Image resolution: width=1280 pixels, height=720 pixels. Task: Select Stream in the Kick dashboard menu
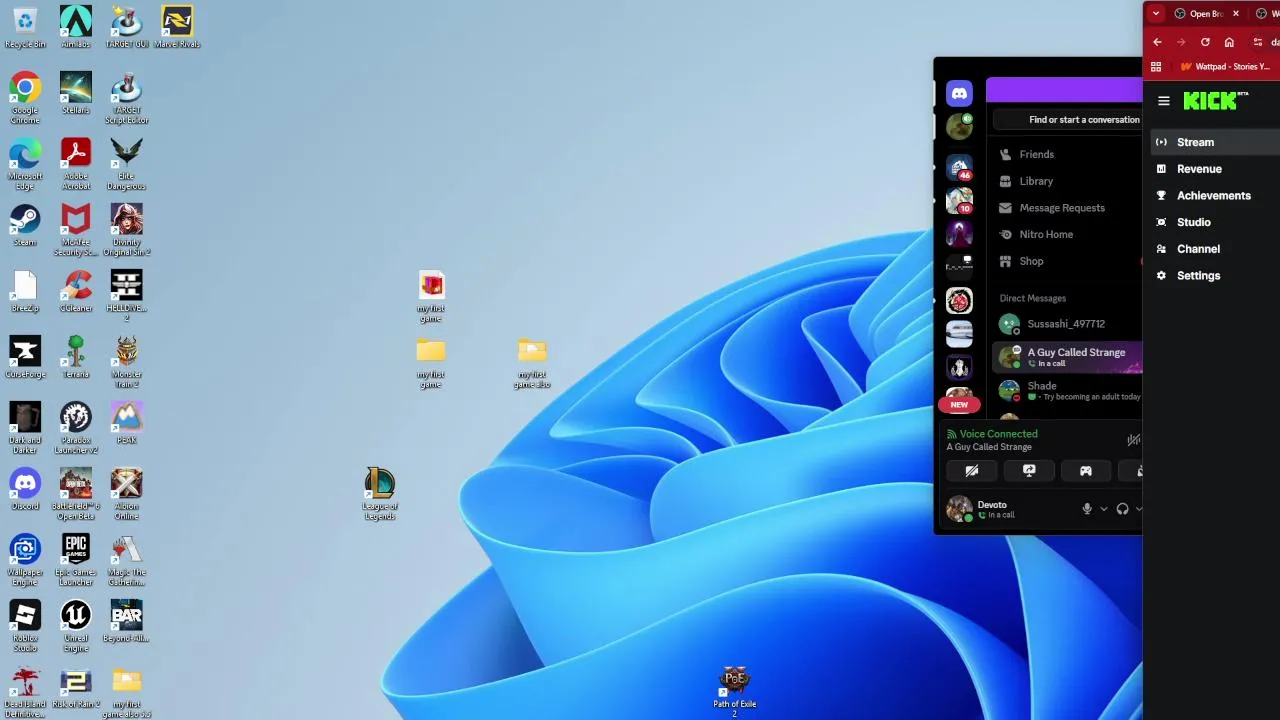coord(1215,142)
